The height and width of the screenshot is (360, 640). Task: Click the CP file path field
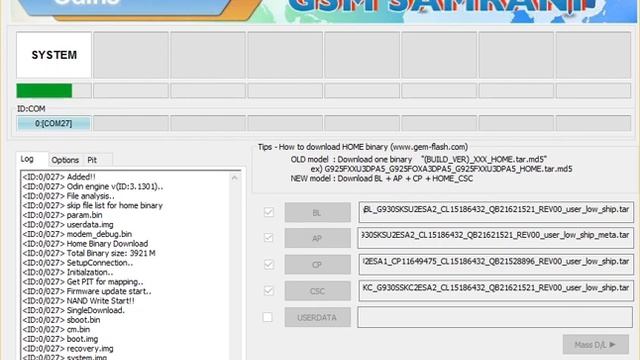point(496,264)
